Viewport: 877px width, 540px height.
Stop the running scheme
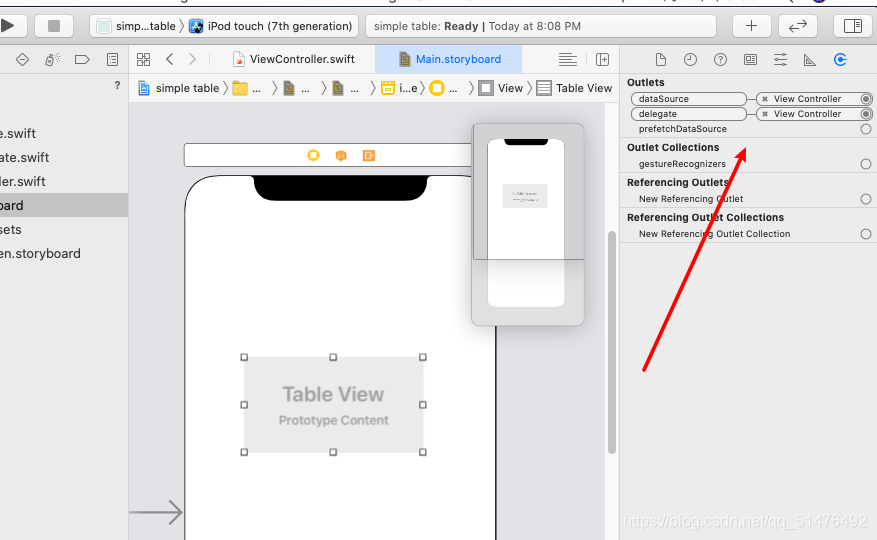coord(54,26)
